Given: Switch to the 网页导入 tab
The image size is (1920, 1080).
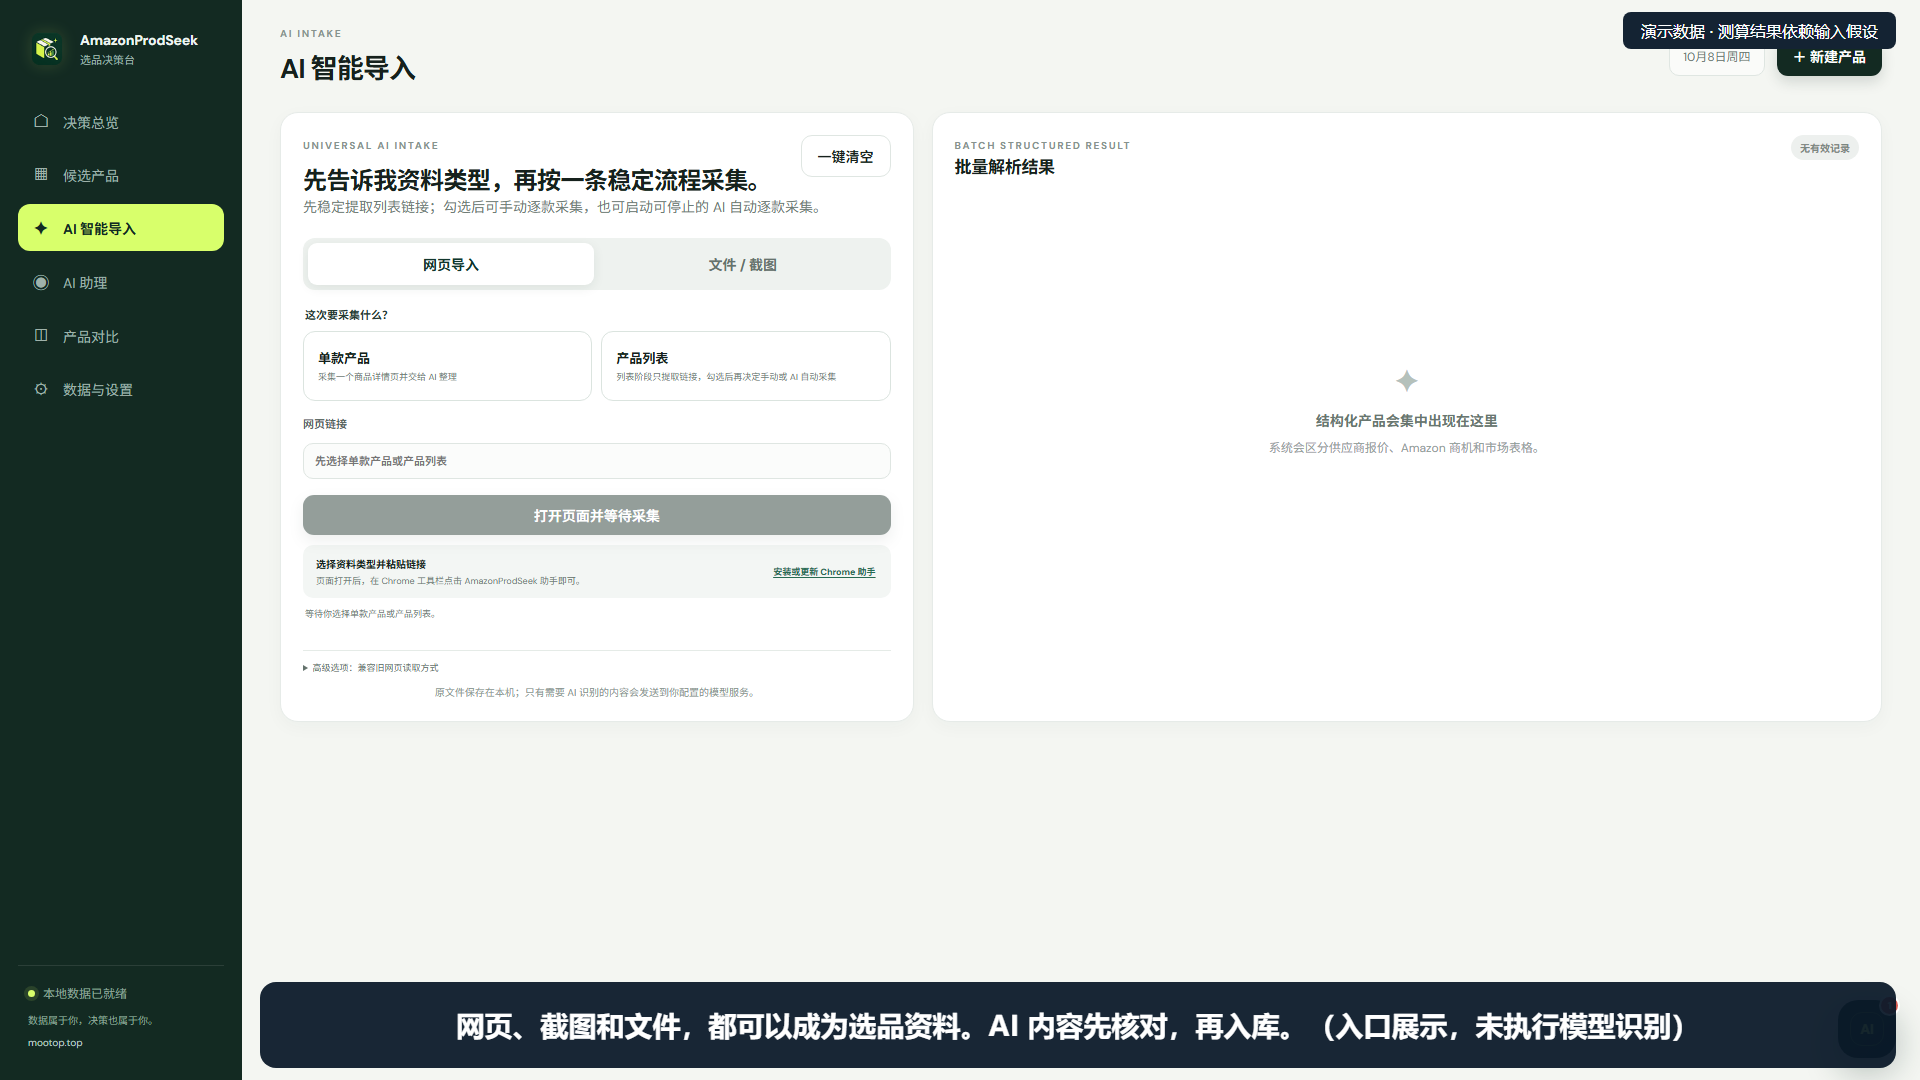Looking at the screenshot, I should [450, 264].
